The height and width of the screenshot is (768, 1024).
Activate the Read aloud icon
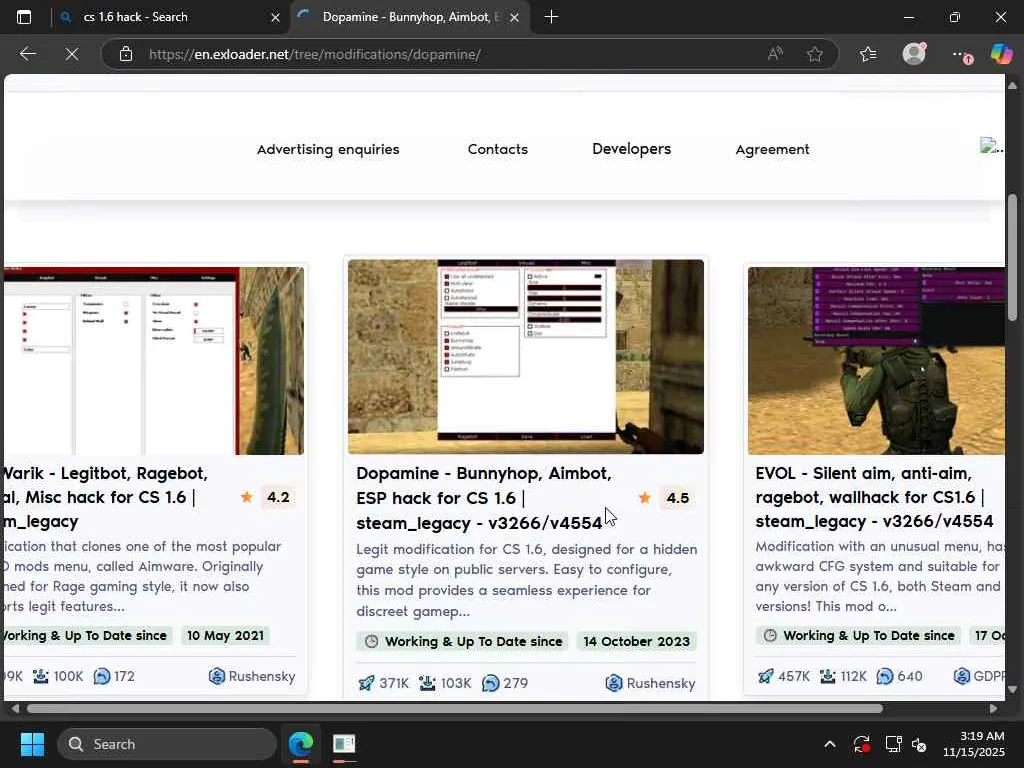[x=775, y=54]
